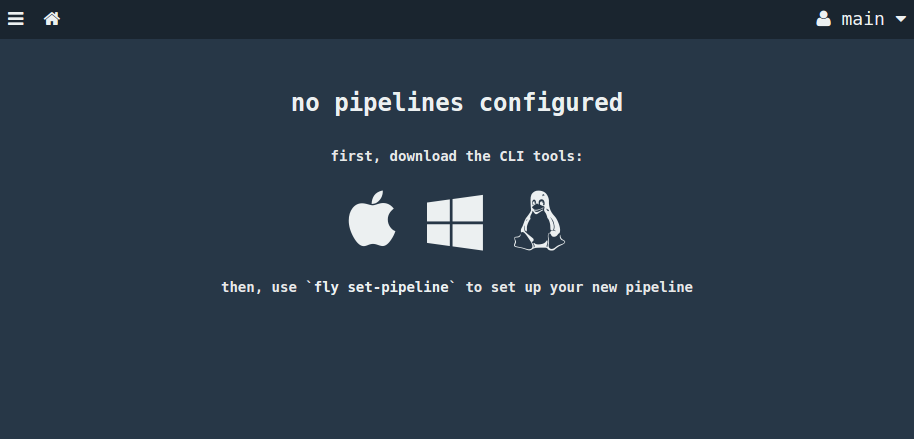Download the Linux fly CLI via Tux penguin
This screenshot has height=439, width=914.
(539, 220)
